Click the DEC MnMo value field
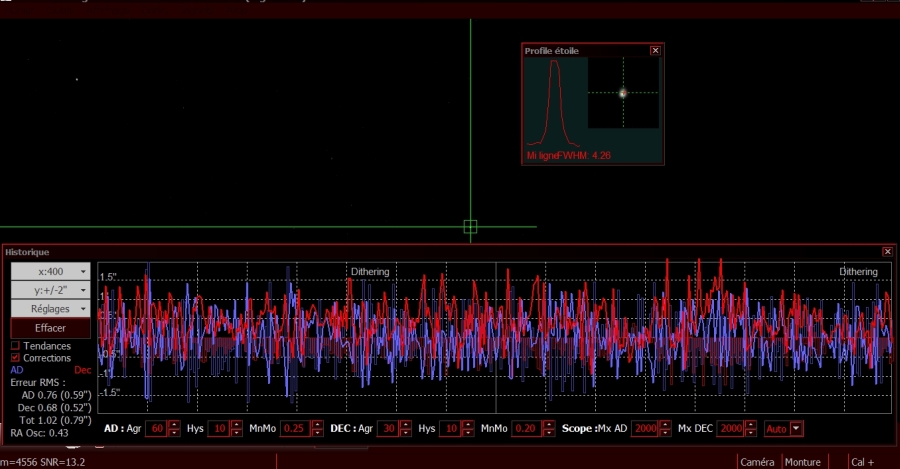 click(525, 429)
